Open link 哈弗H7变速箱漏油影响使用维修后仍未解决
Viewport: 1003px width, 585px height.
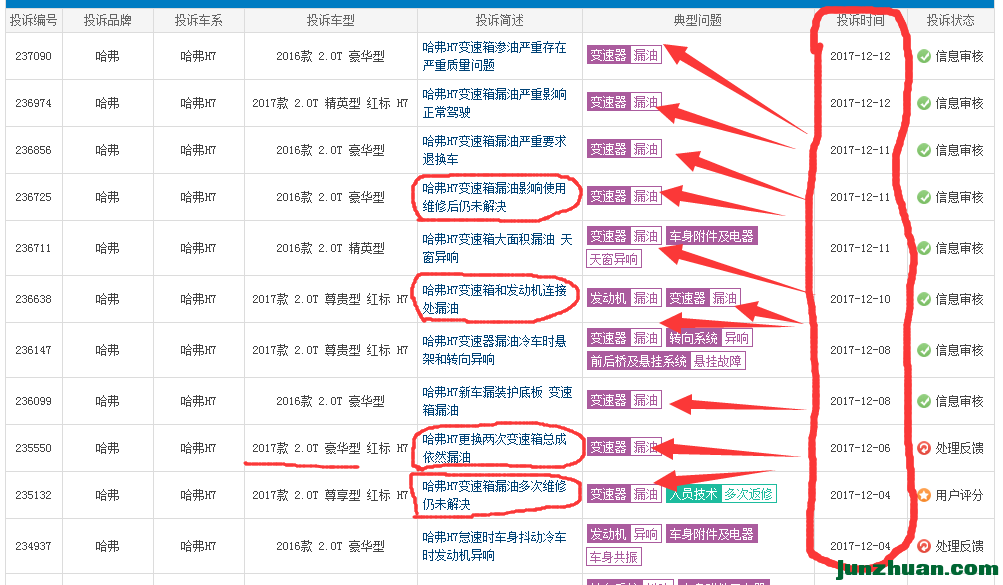click(x=494, y=197)
